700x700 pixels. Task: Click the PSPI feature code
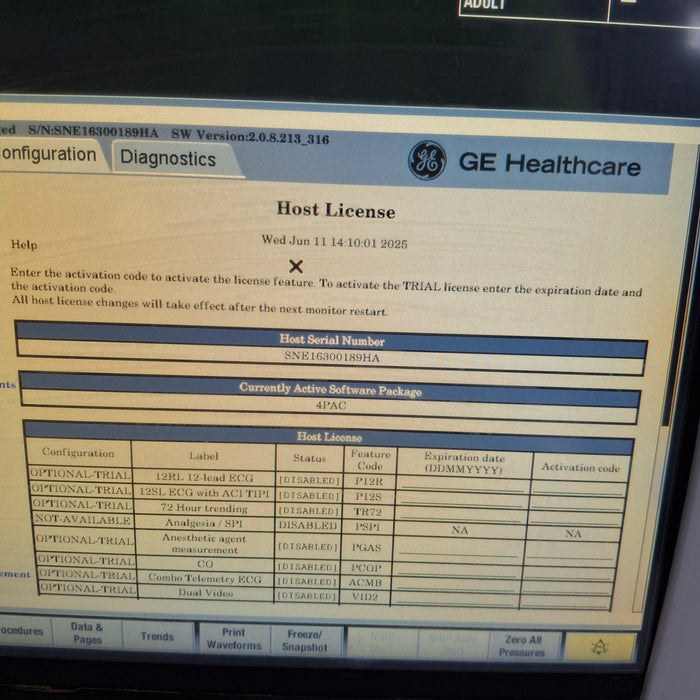pyautogui.click(x=367, y=526)
